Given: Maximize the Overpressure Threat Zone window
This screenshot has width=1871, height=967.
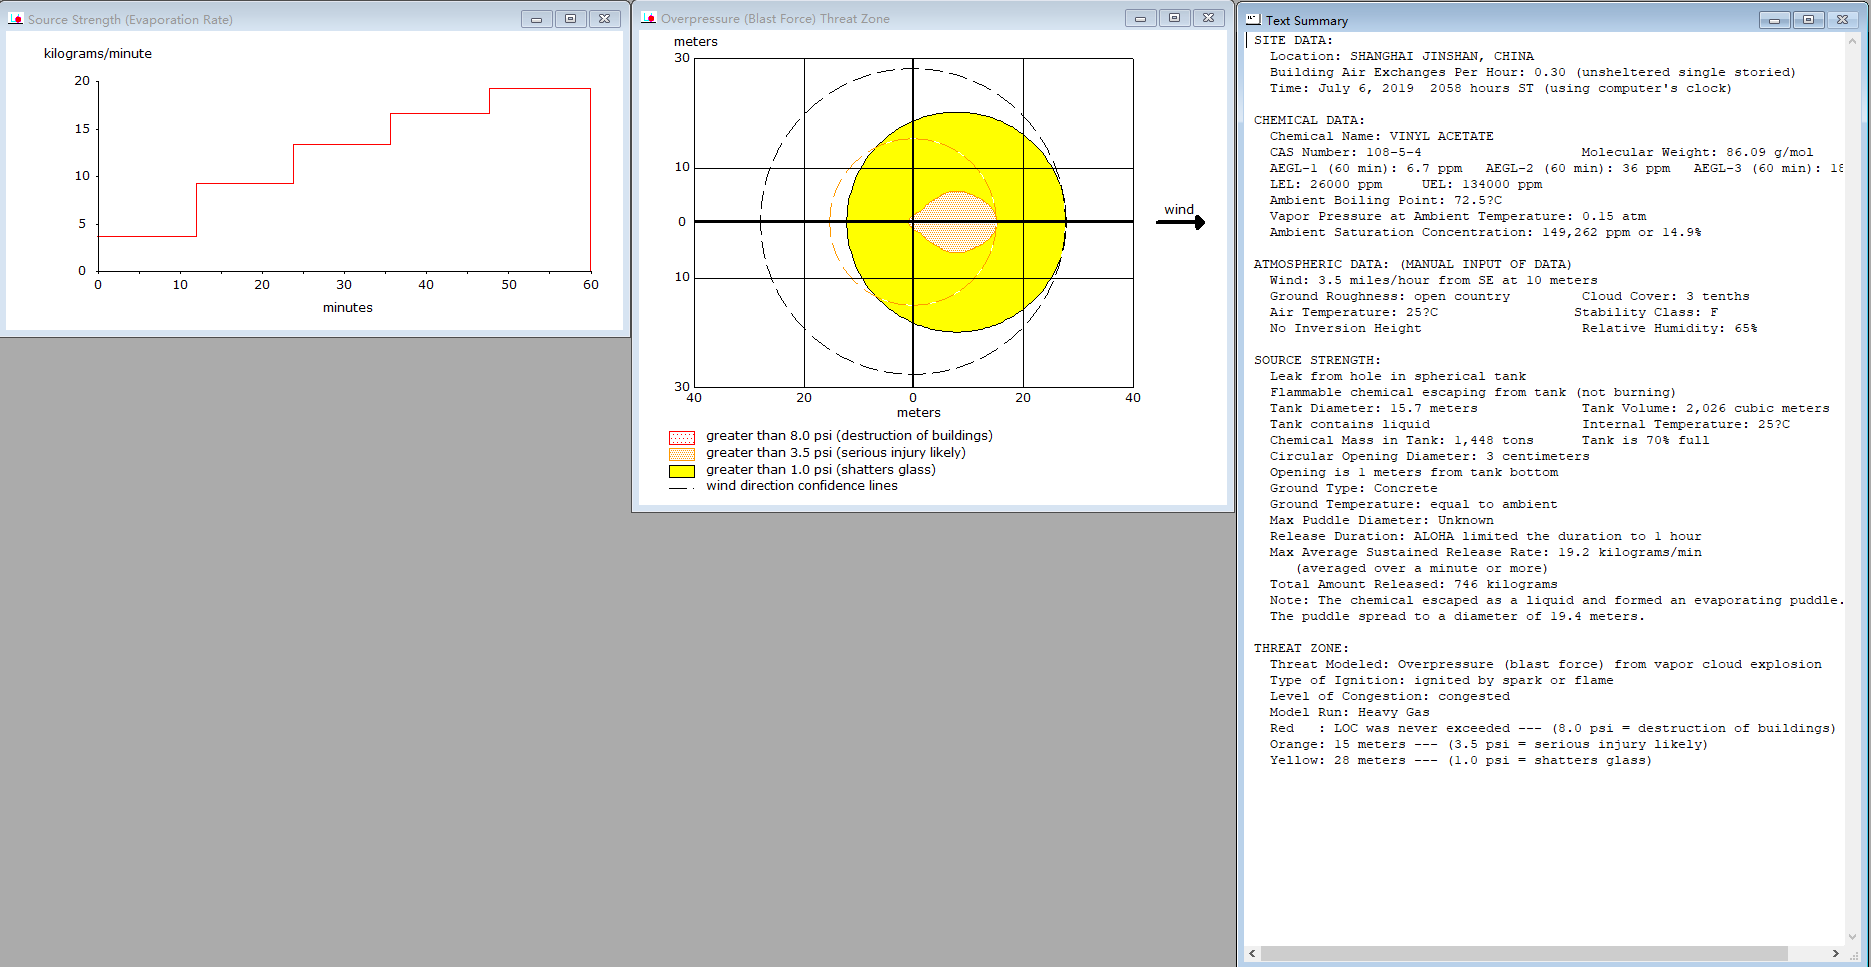Looking at the screenshot, I should [x=1174, y=18].
